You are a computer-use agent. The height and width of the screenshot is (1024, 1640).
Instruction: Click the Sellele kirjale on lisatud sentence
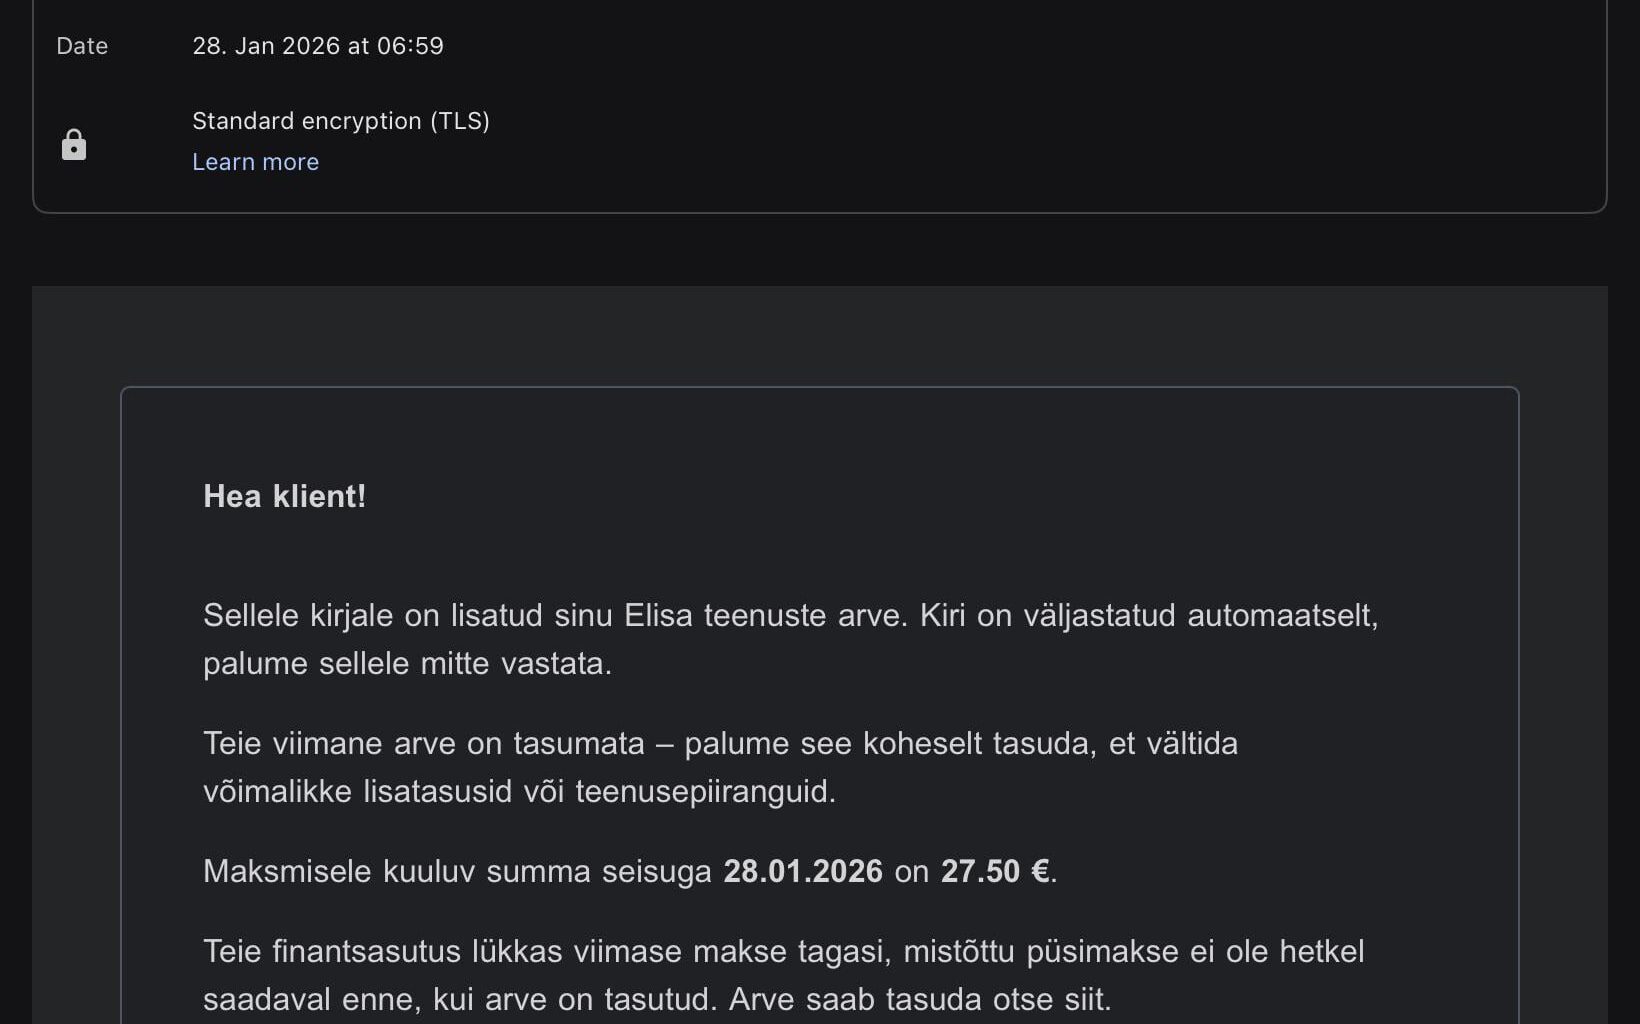coord(400,615)
